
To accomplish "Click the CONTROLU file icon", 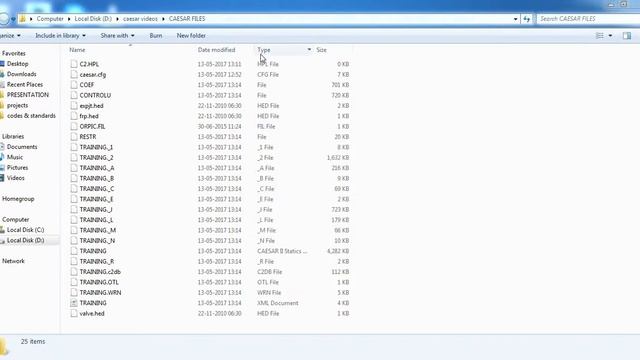I will (x=74, y=95).
